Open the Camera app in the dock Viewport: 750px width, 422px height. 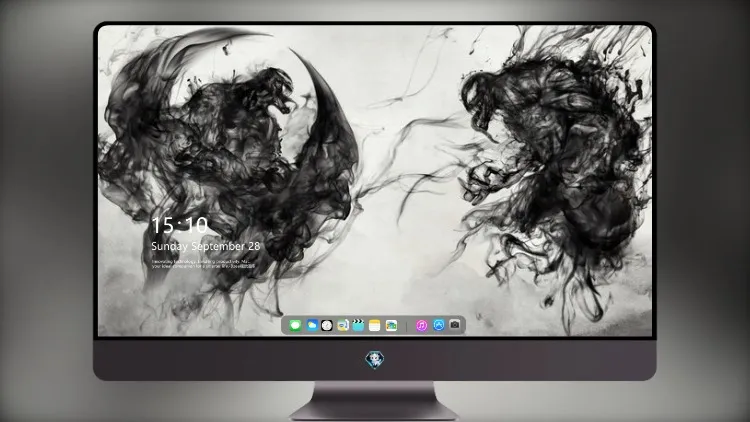pyautogui.click(x=455, y=325)
